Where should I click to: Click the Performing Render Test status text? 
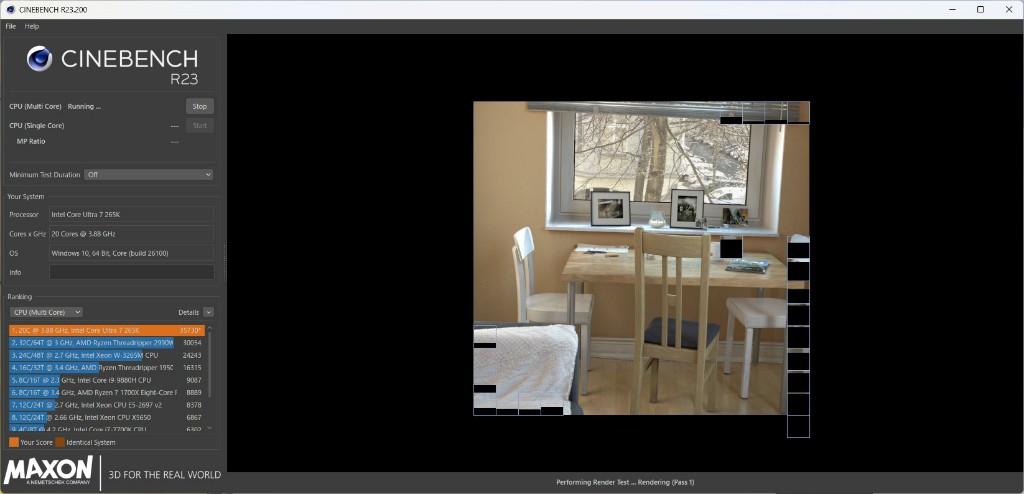(x=625, y=482)
